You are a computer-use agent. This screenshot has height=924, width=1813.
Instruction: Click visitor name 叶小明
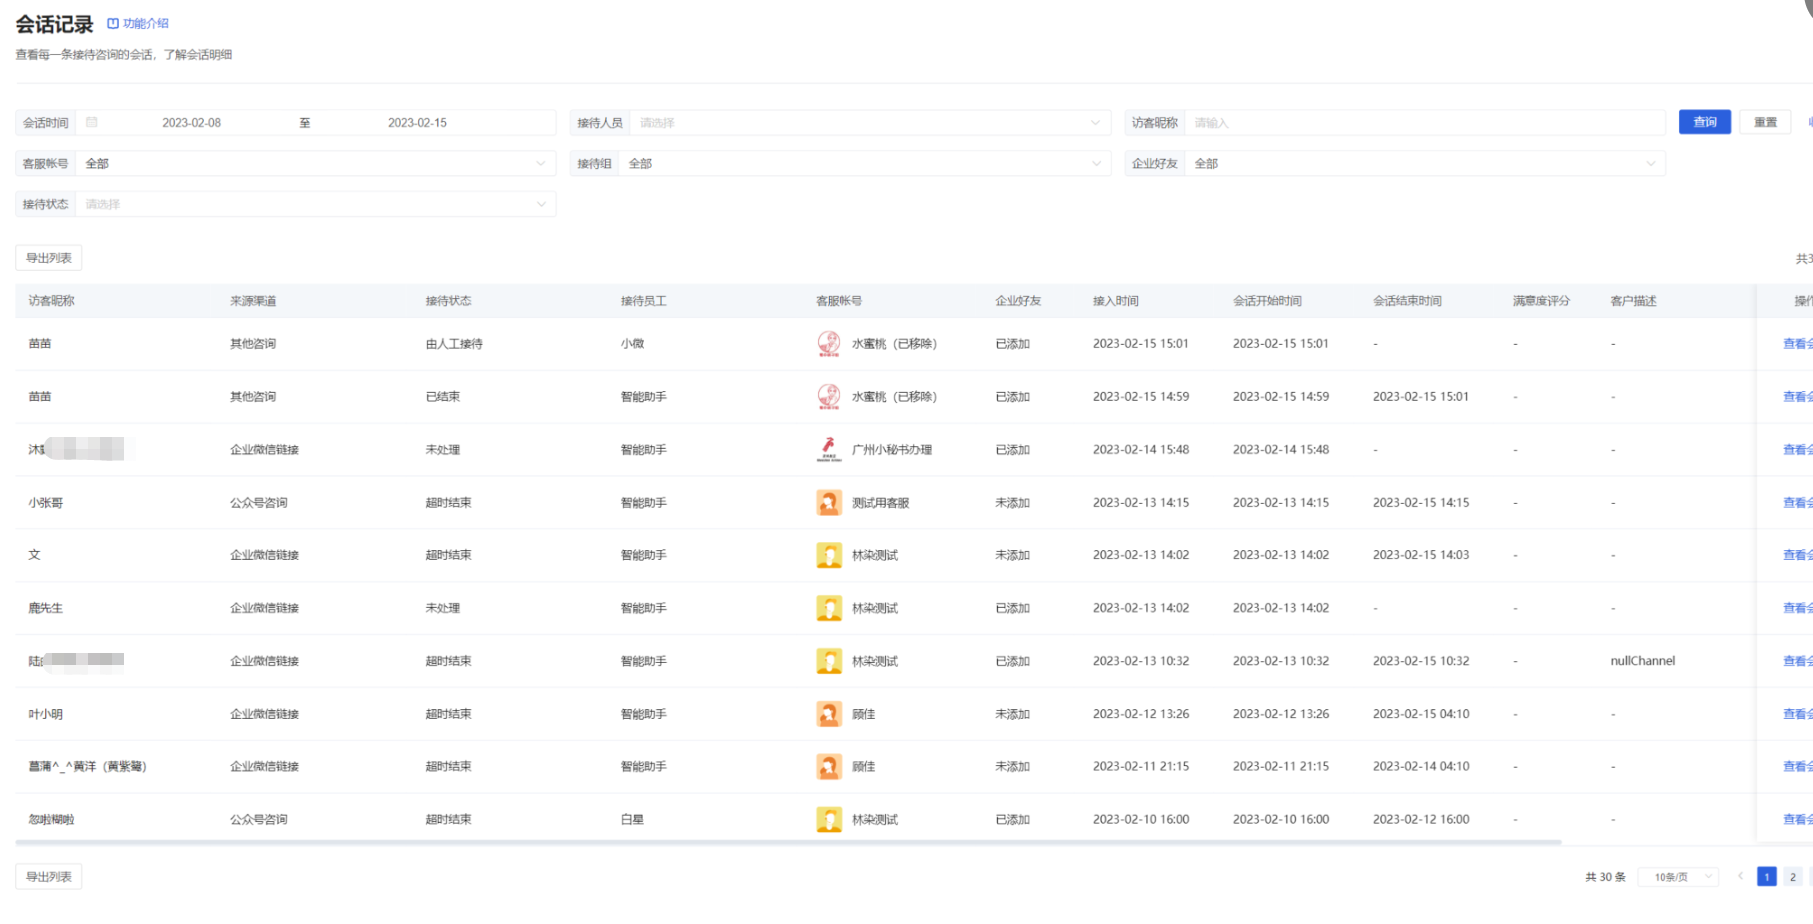(46, 714)
